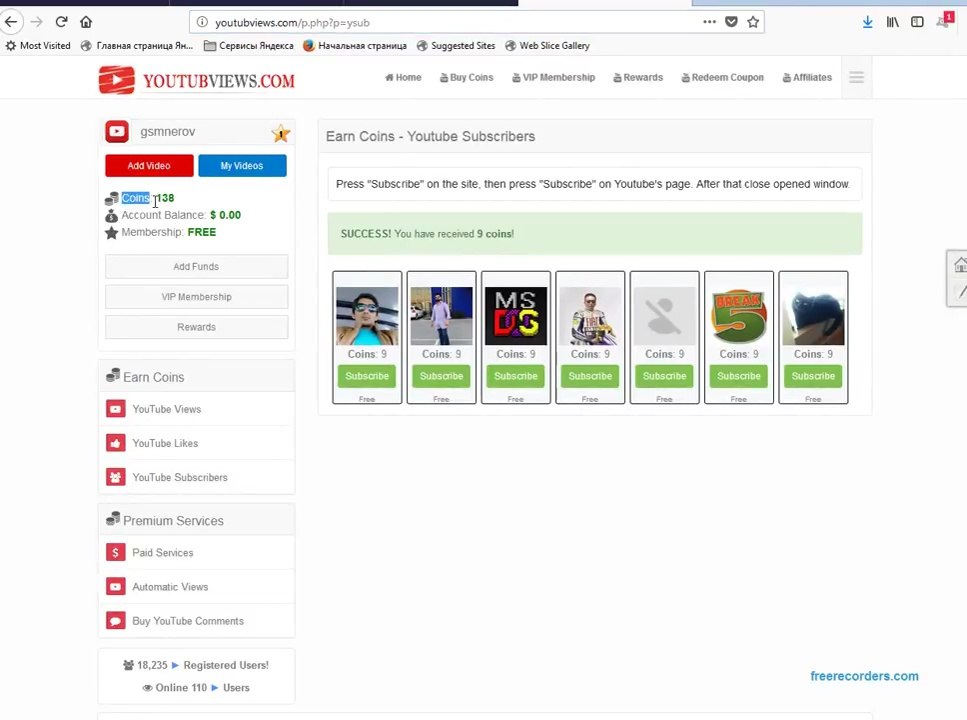
Task: Open VIP Membership in the top navigation
Action: point(554,77)
